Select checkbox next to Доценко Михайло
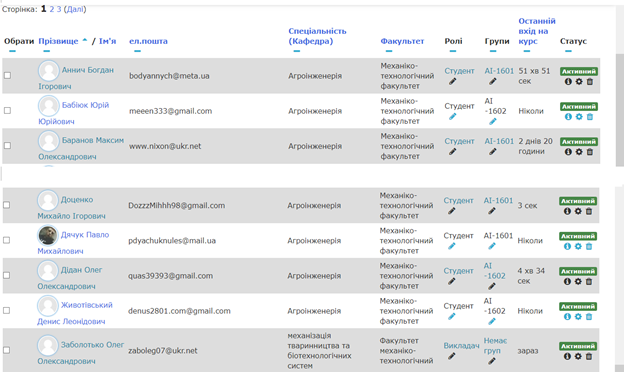The image size is (625, 373). [6, 205]
